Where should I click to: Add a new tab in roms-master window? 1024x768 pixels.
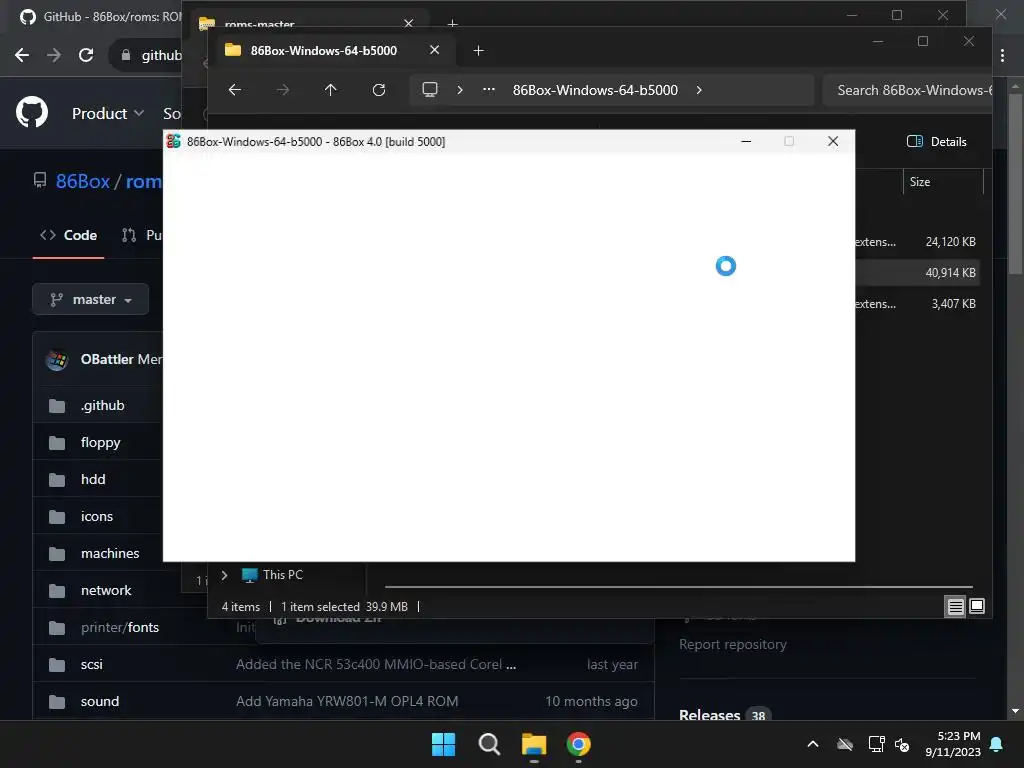(x=452, y=24)
